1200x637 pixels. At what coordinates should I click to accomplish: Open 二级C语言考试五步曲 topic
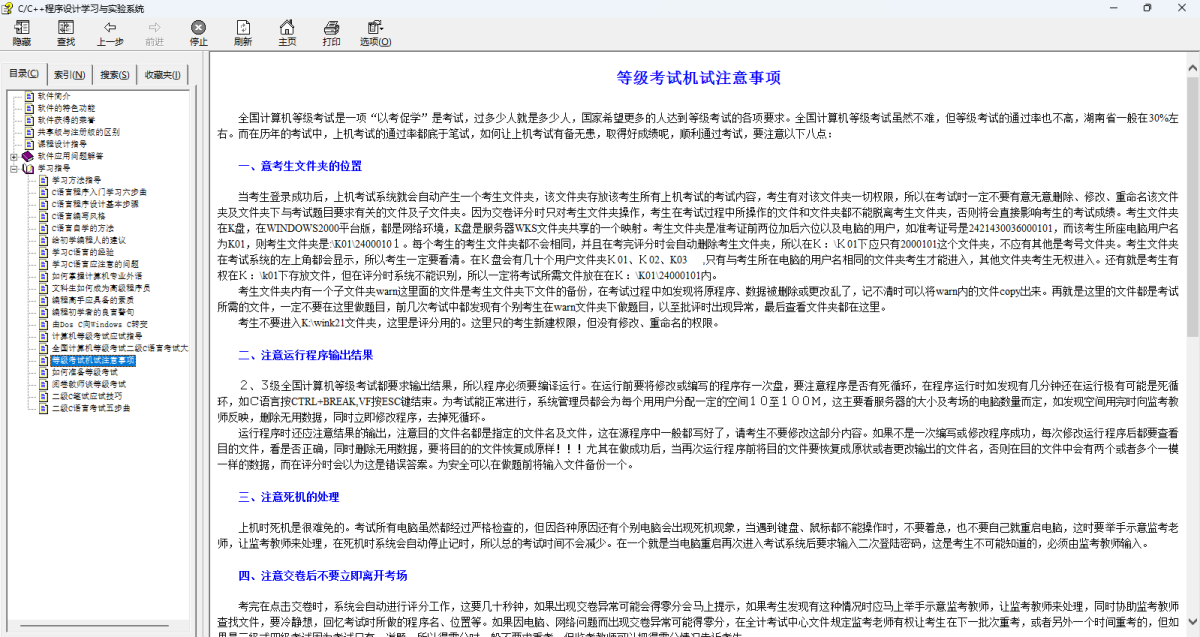[90, 408]
